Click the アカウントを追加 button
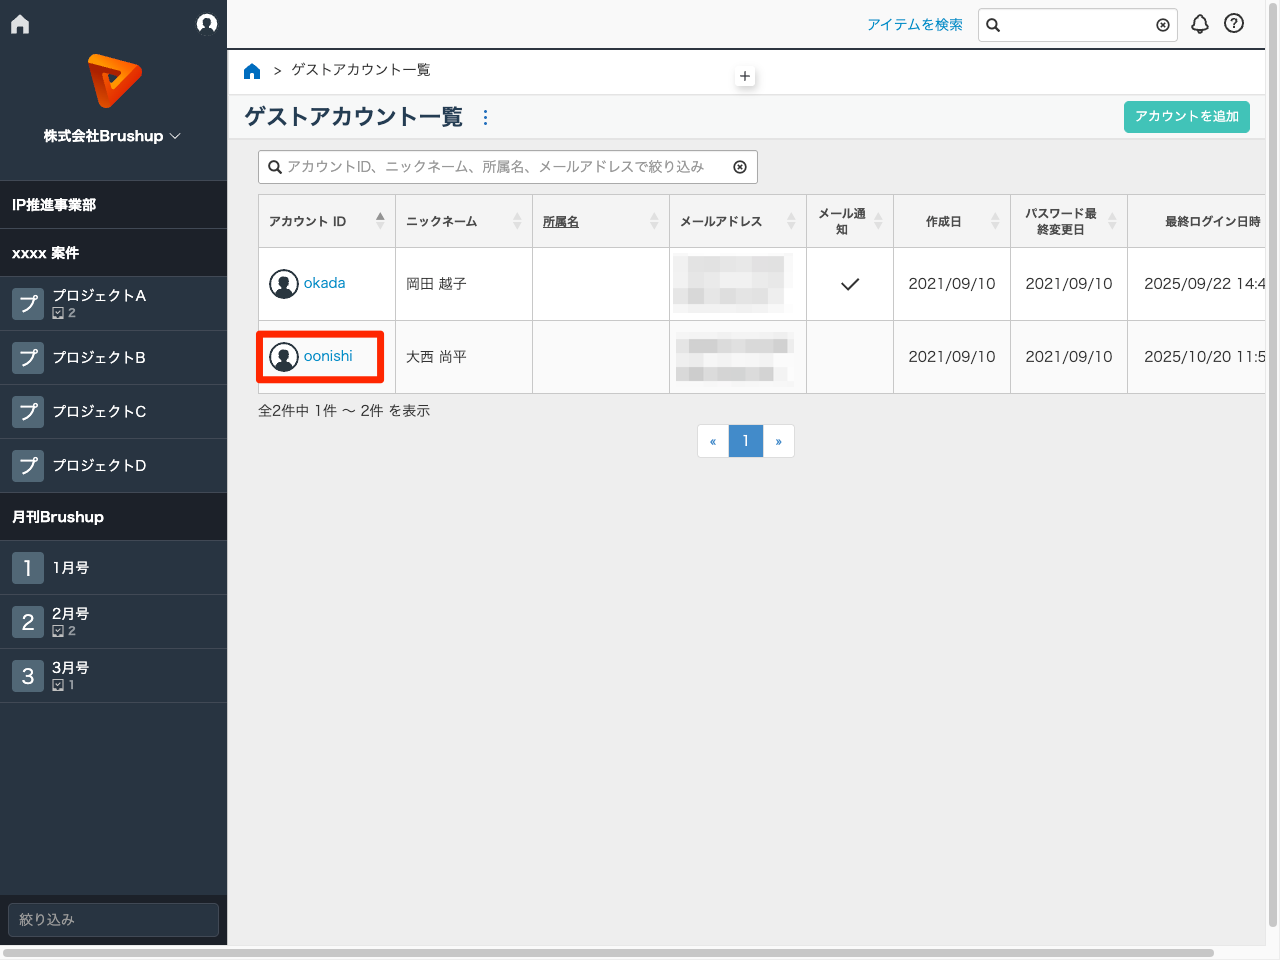Viewport: 1280px width, 960px height. [1186, 117]
